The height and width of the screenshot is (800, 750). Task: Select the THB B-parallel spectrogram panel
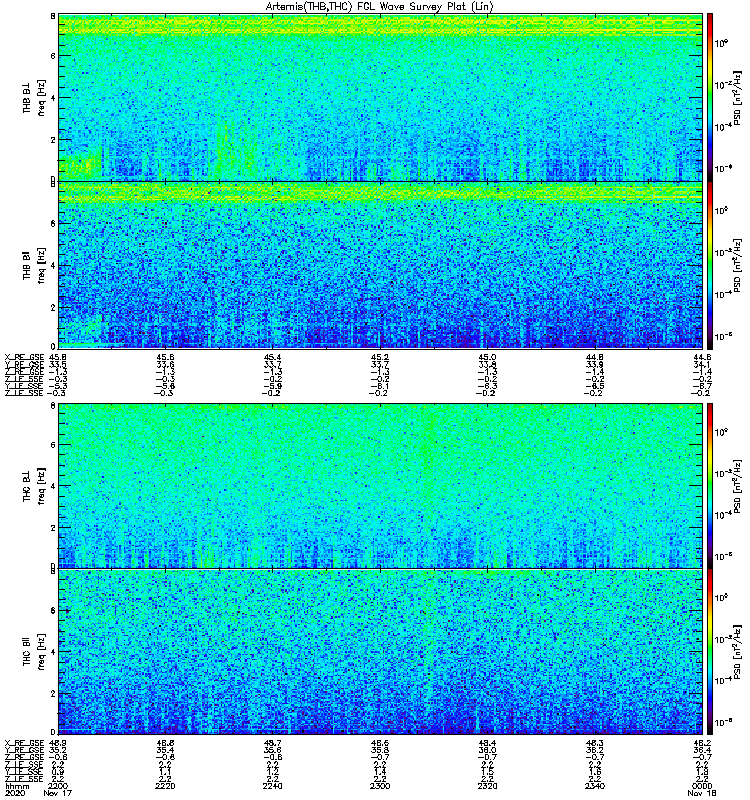381,265
